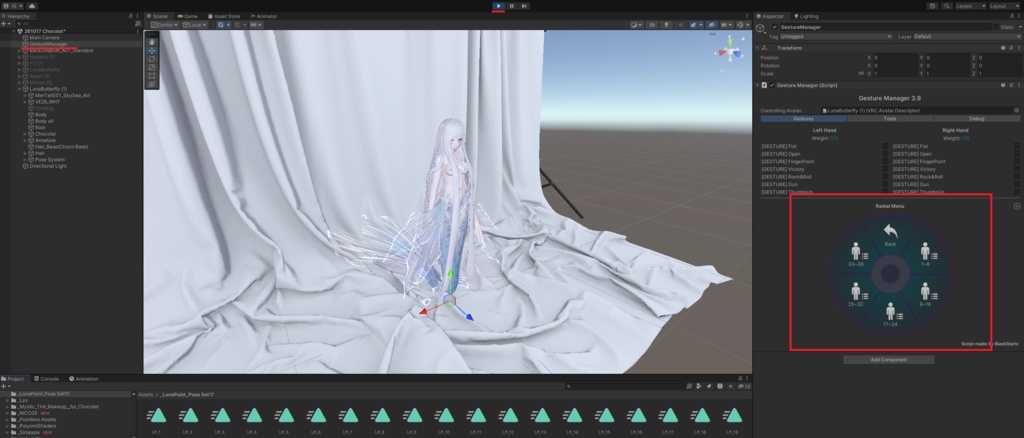Viewport: 1024px width, 438px height.
Task: Enable left hand Fist gesture checkbox
Action: (x=885, y=146)
